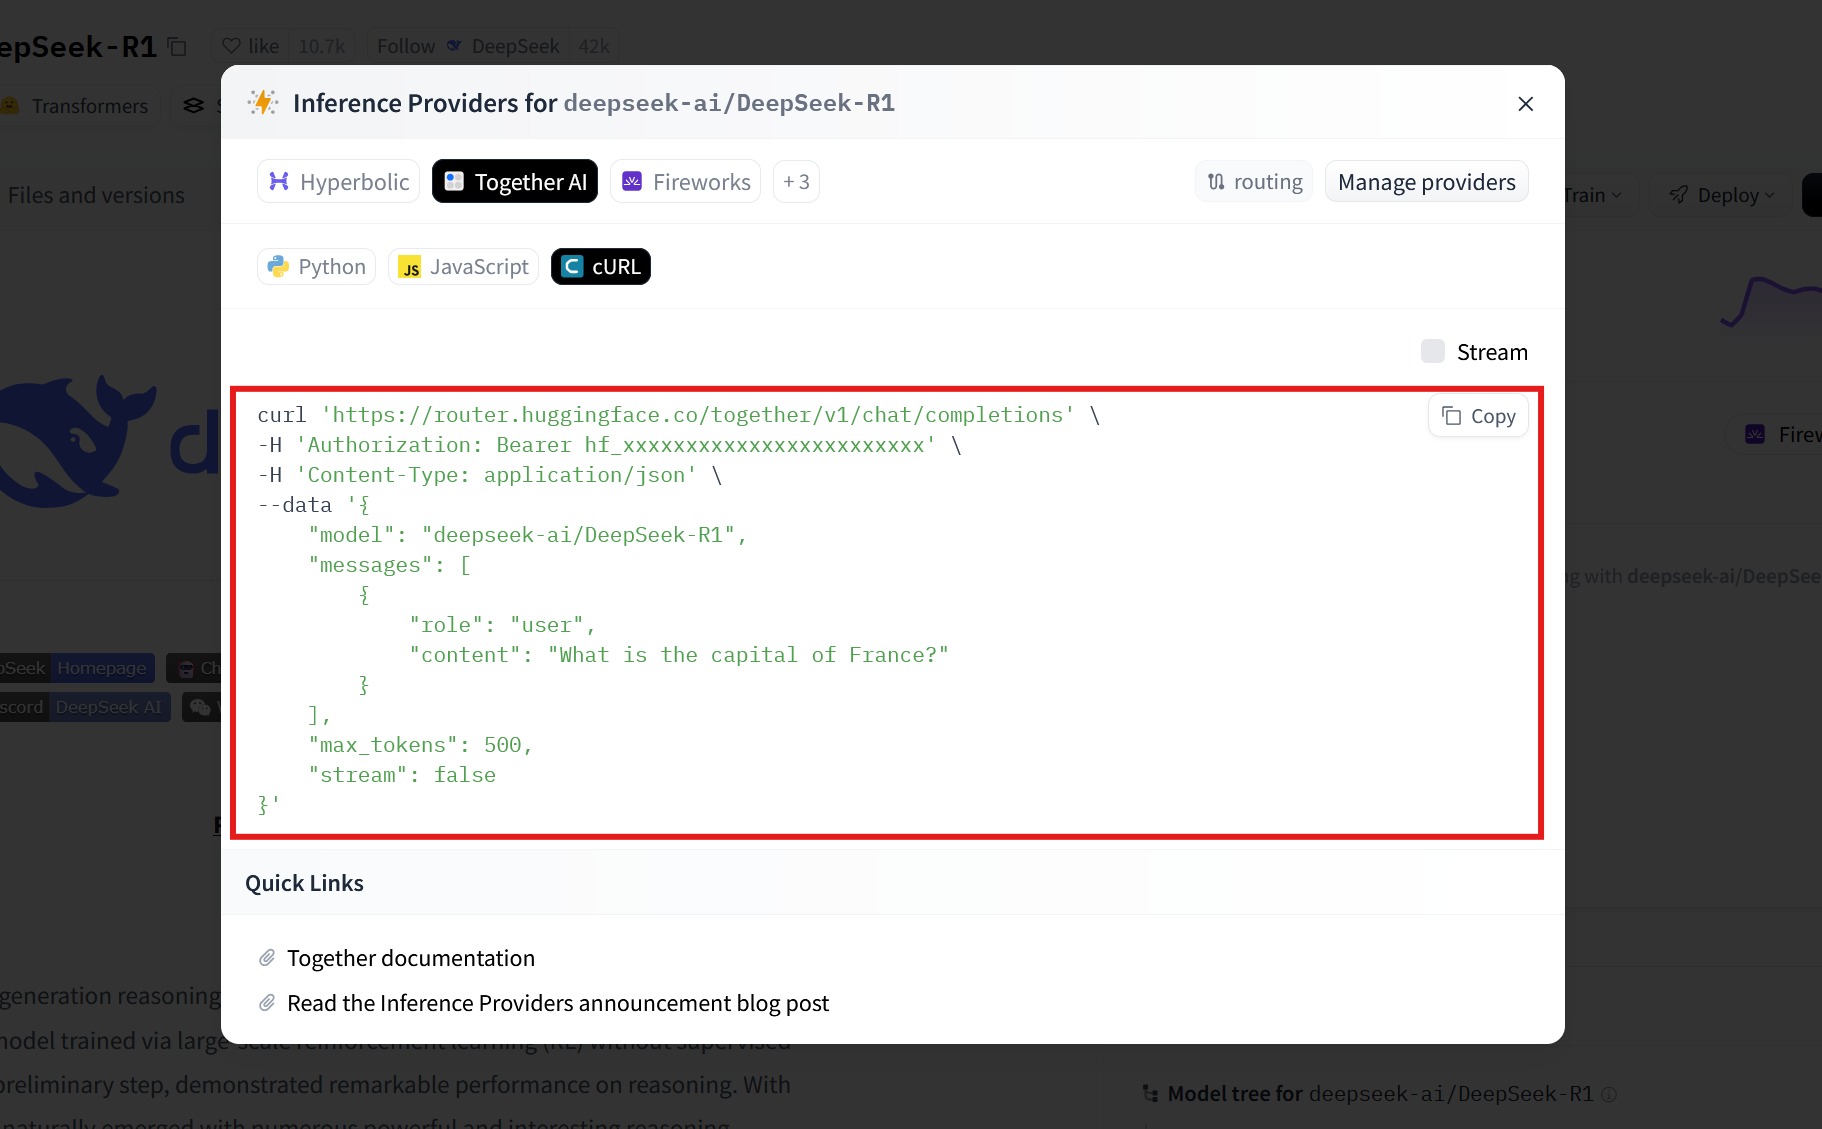
Task: Click the JS logo icon
Action: pyautogui.click(x=409, y=267)
